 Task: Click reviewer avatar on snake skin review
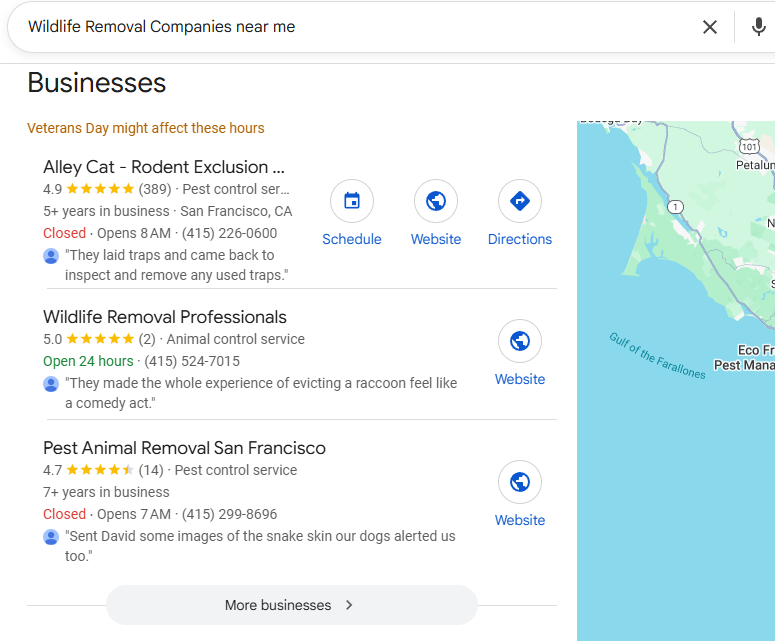51,537
